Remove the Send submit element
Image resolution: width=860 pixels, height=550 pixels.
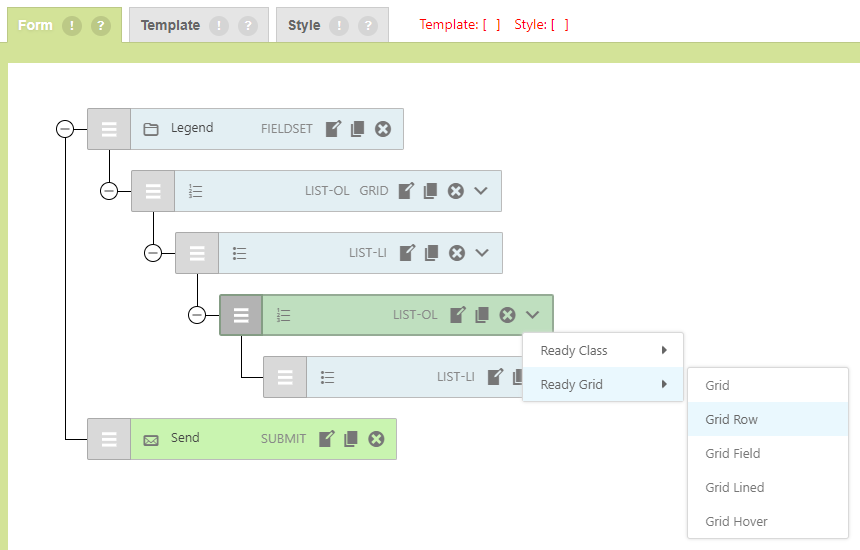pyautogui.click(x=376, y=439)
